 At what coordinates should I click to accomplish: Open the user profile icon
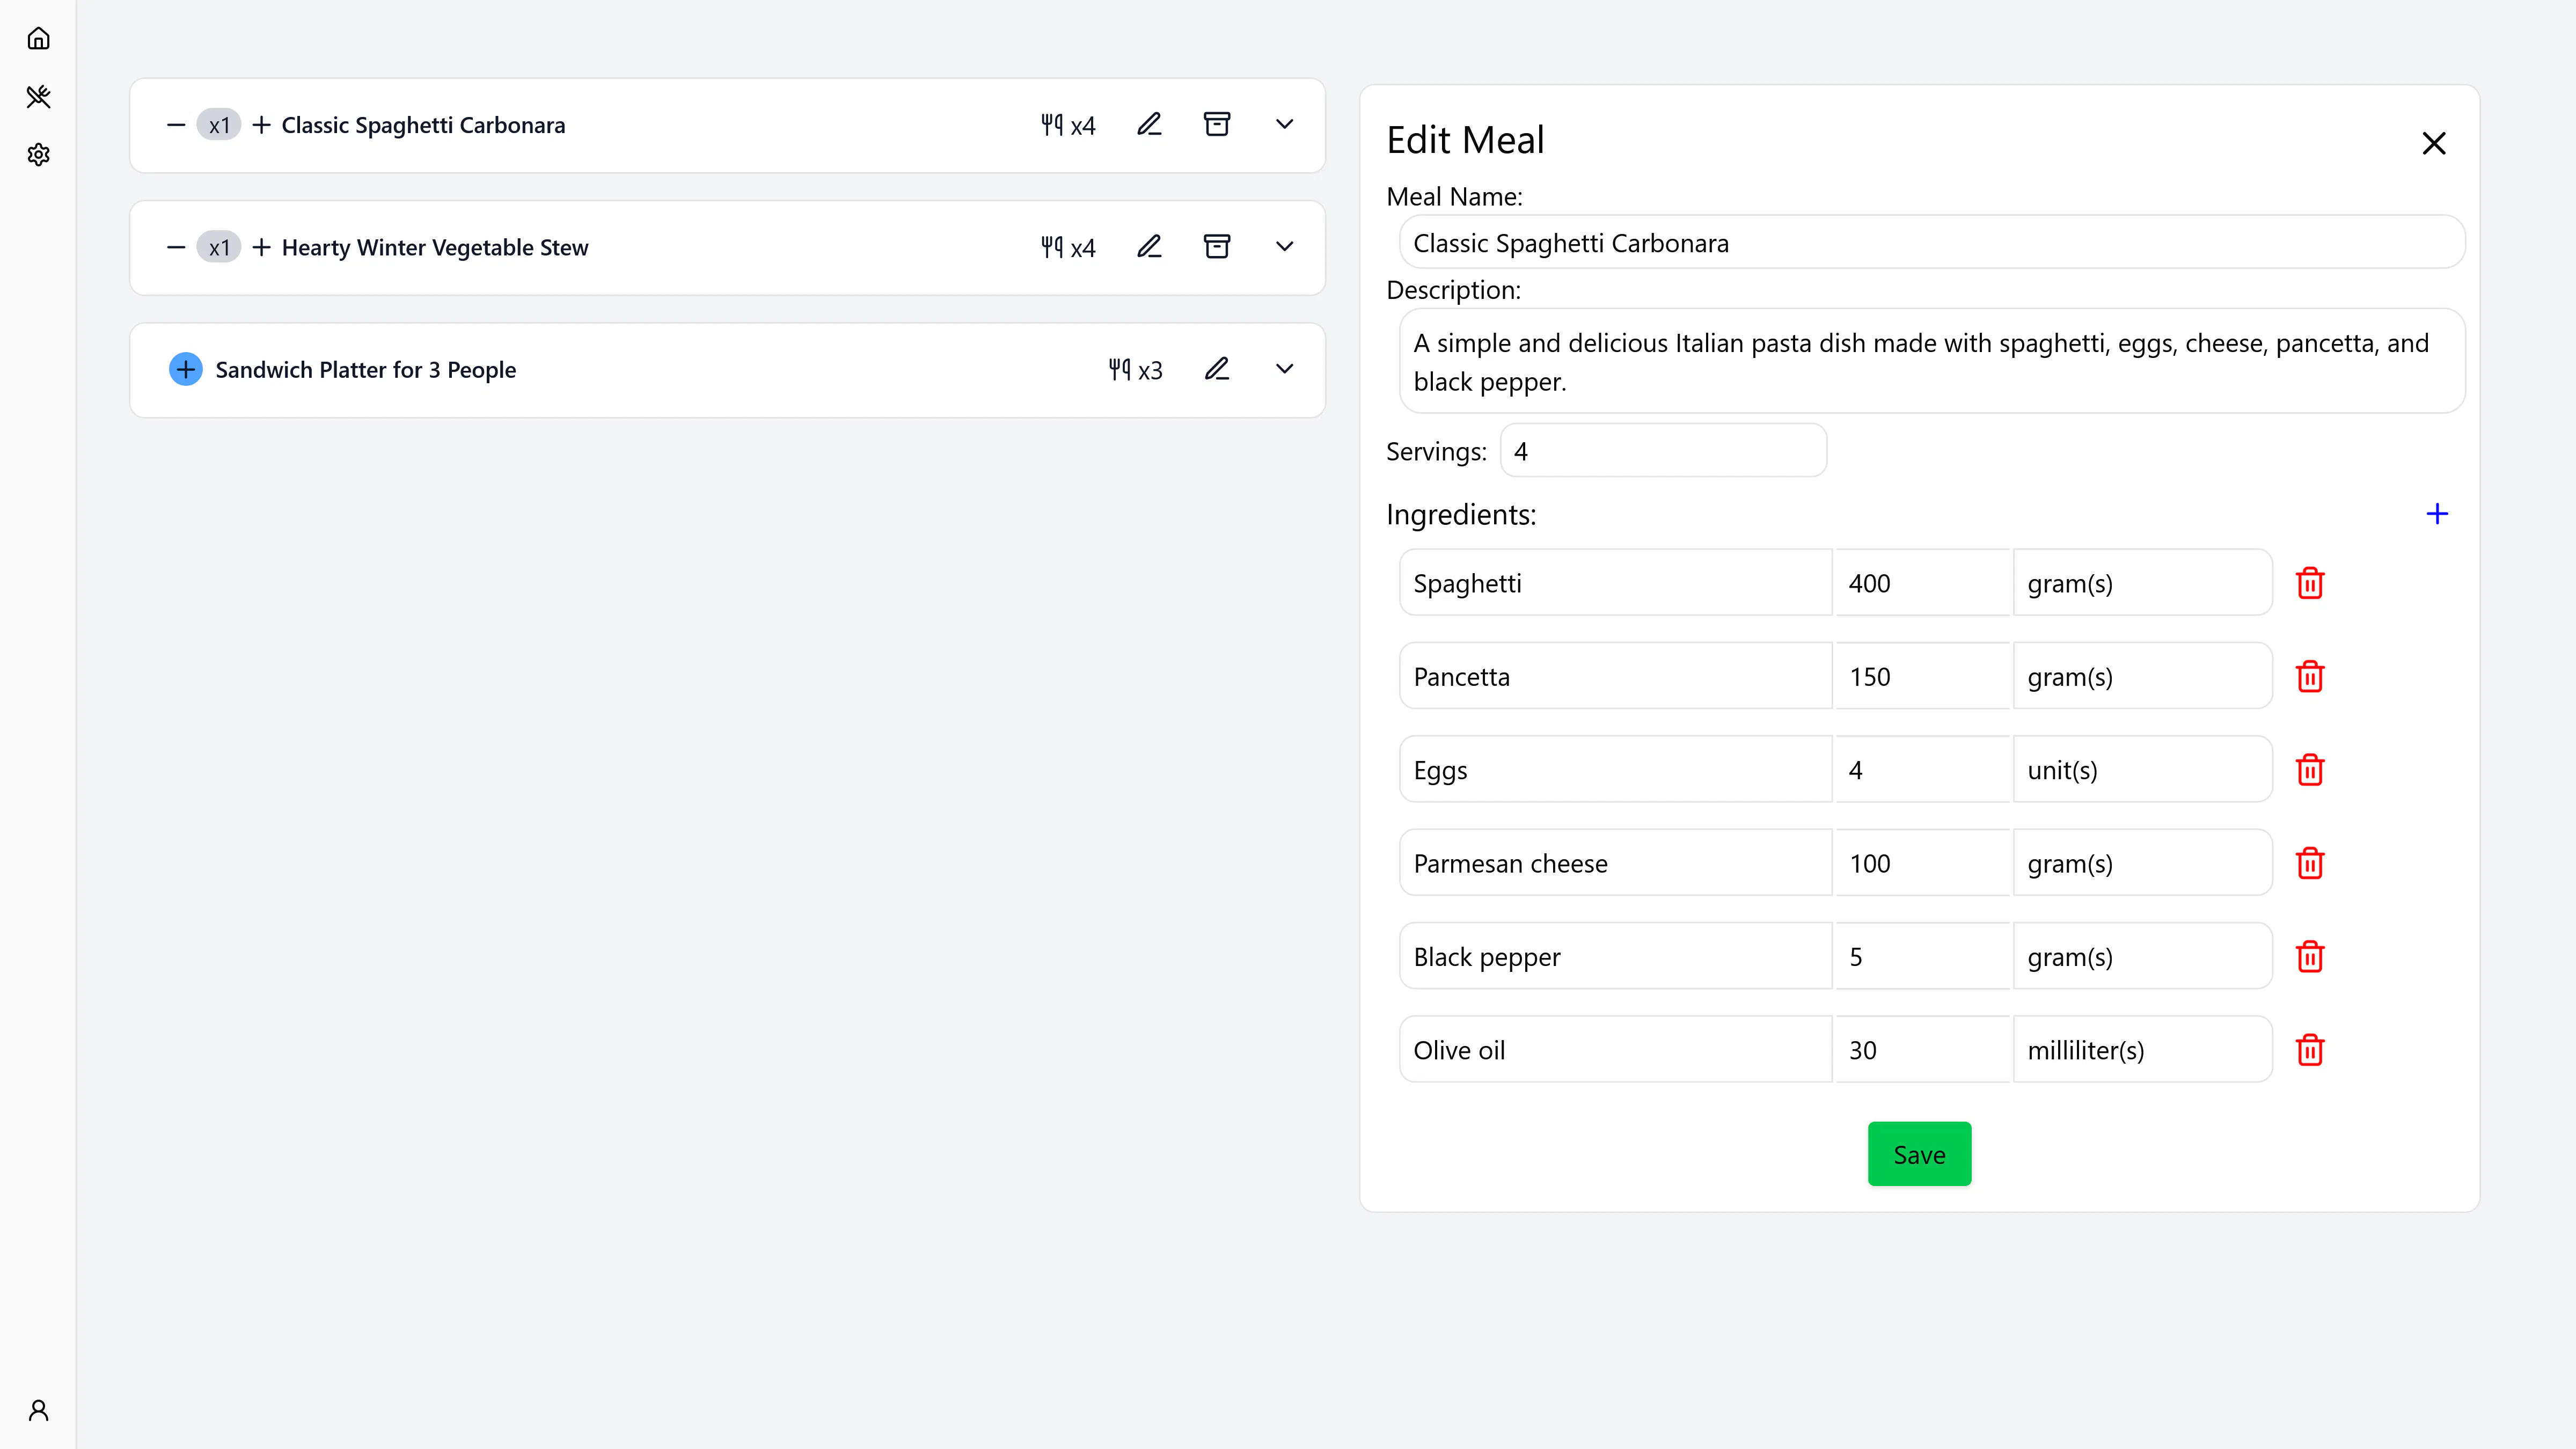(38, 1410)
